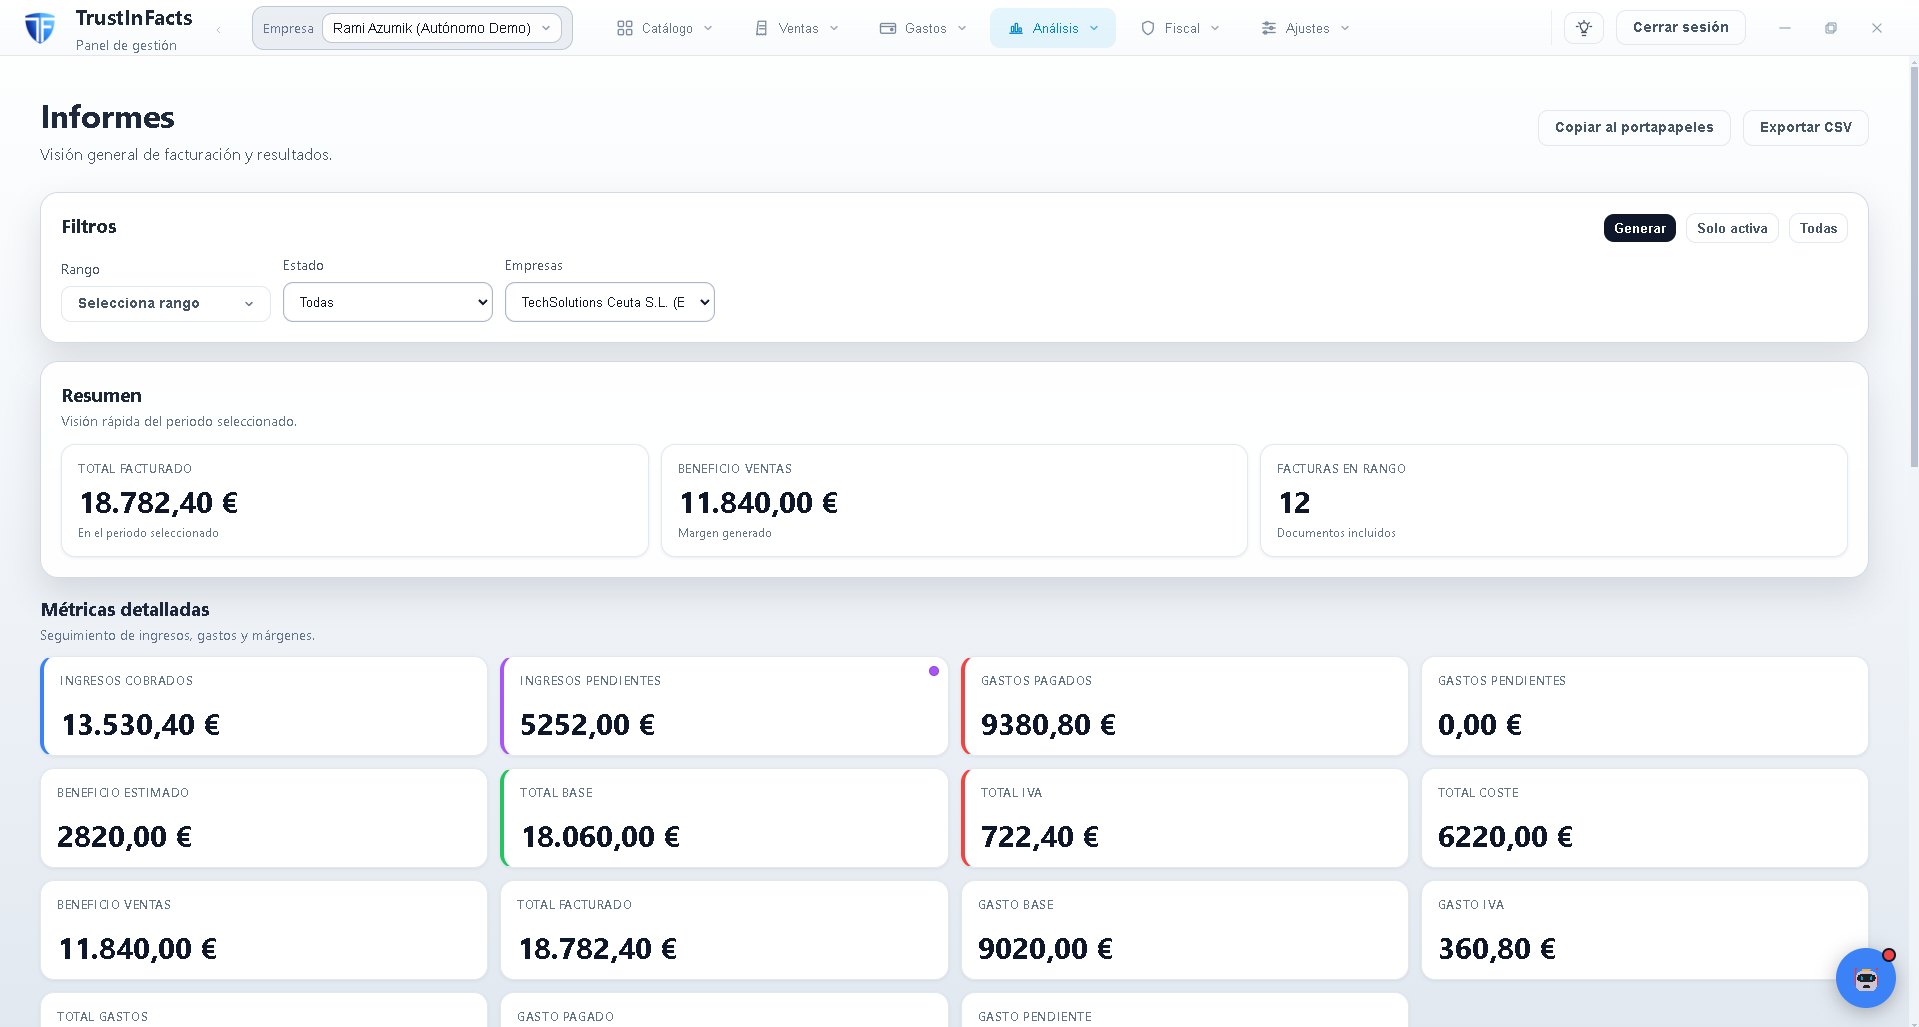This screenshot has height=1027, width=1919.
Task: Click Gastos pendientes value 0,00 €
Action: click(x=1480, y=725)
